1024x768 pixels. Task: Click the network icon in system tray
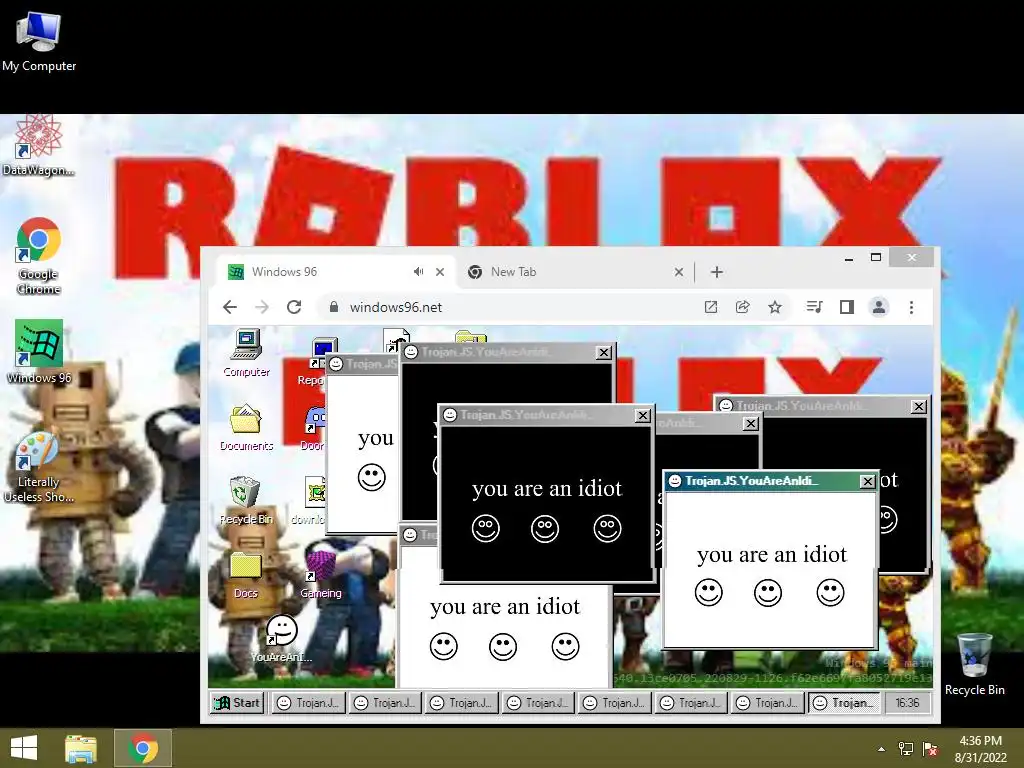pyautogui.click(x=906, y=749)
